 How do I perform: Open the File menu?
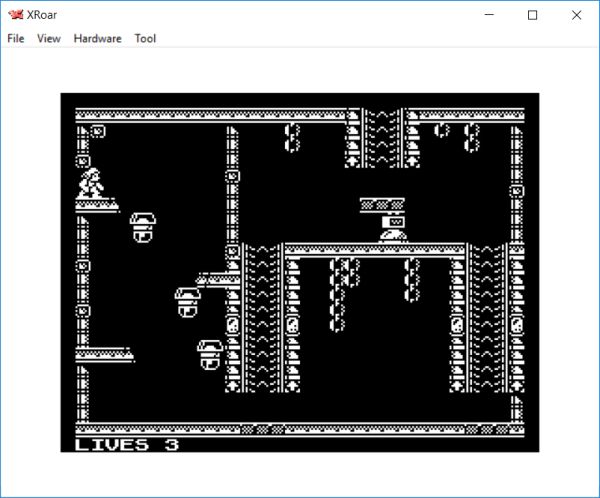[x=15, y=39]
